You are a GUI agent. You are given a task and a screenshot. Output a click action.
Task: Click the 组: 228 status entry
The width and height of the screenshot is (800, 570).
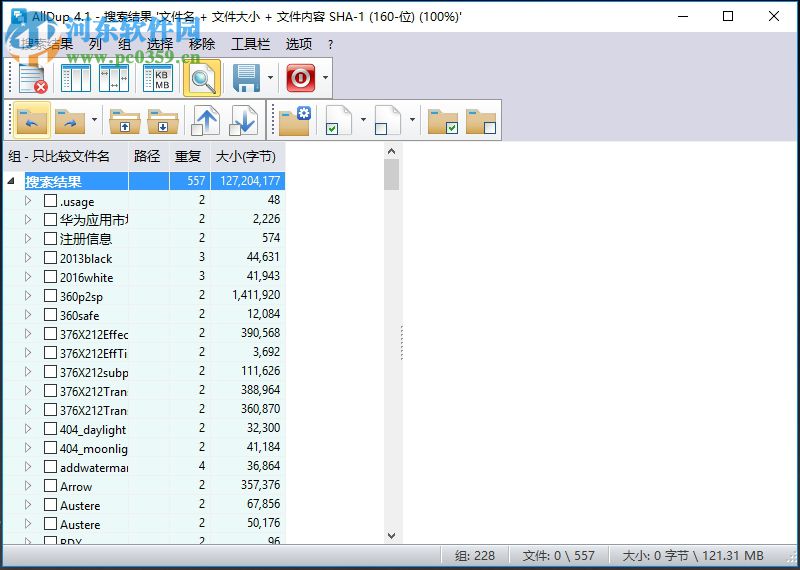pyautogui.click(x=474, y=556)
